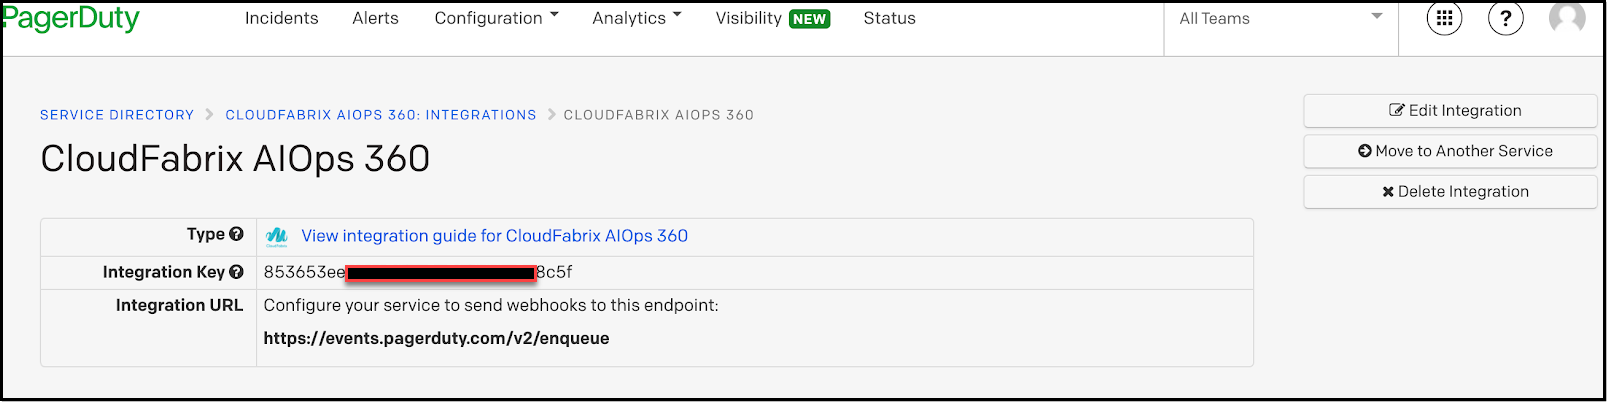Open the All Teams dropdown
This screenshot has height=404, width=1609.
click(1281, 19)
